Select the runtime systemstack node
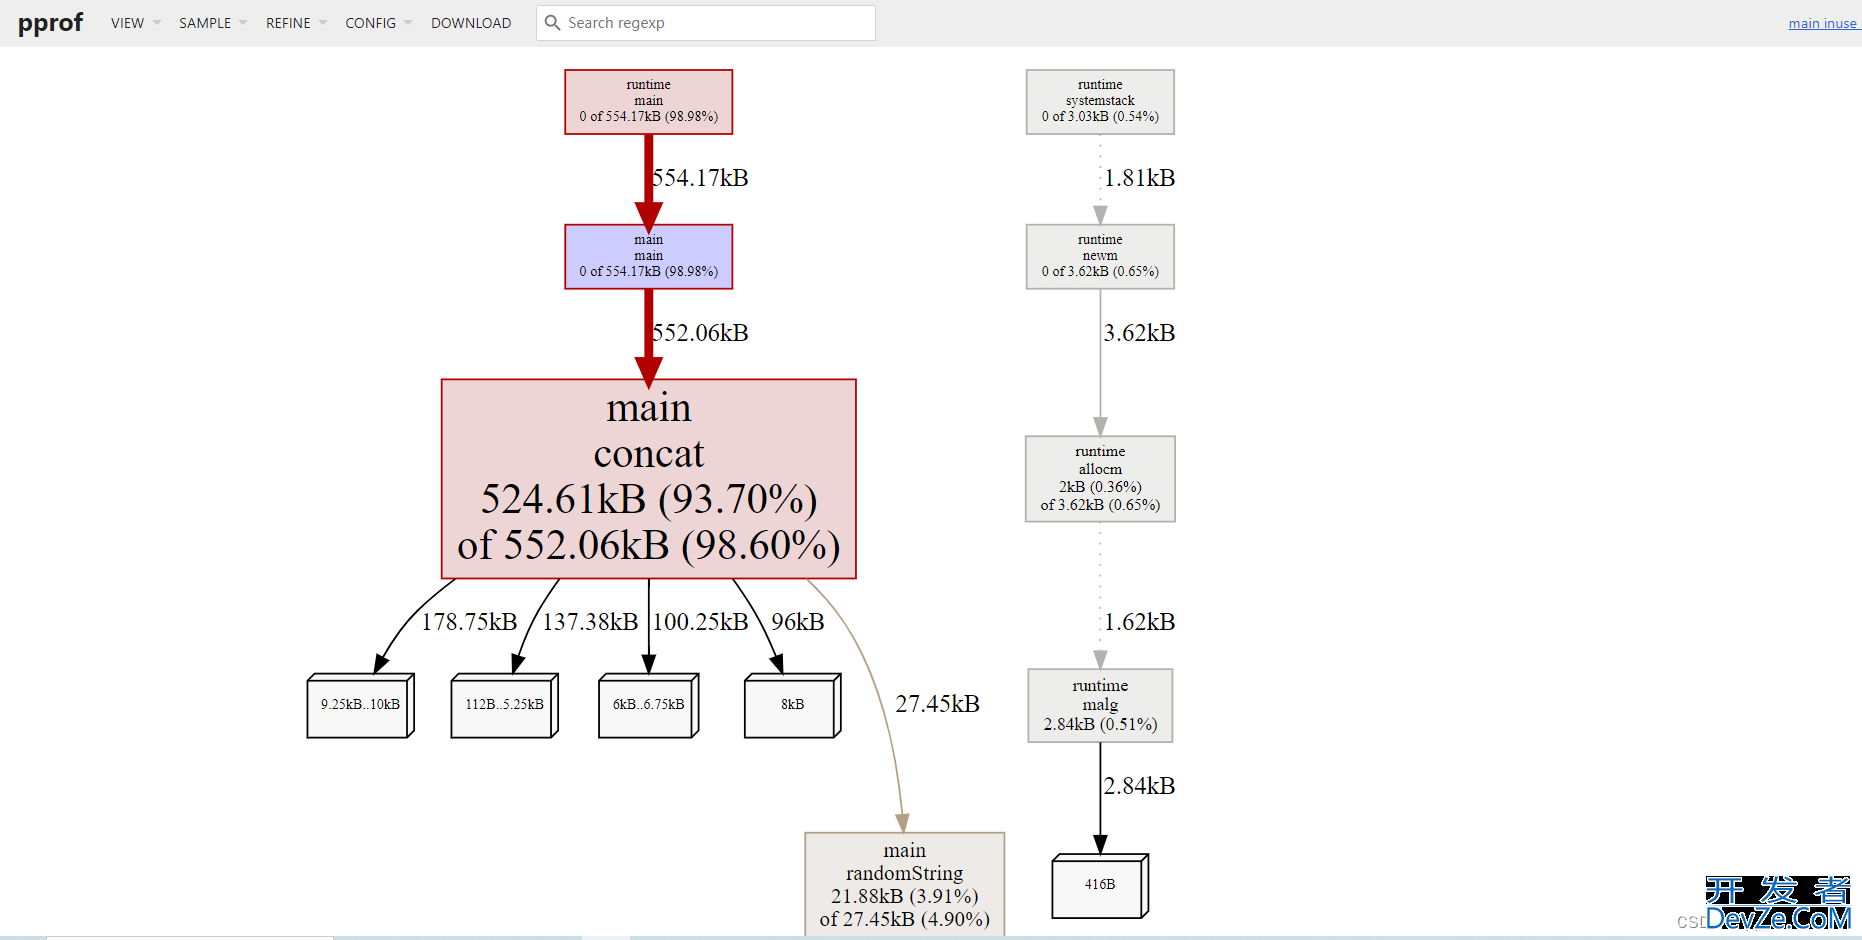The height and width of the screenshot is (940, 1862). tap(1100, 102)
